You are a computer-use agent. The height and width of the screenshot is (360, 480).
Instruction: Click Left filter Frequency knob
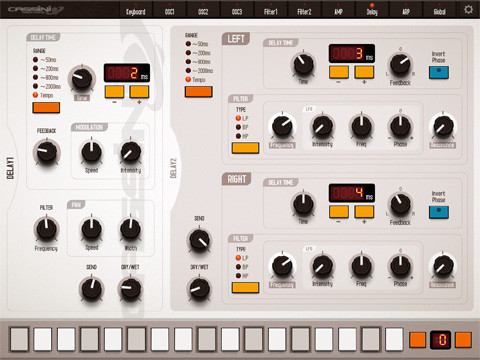[x=282, y=126]
